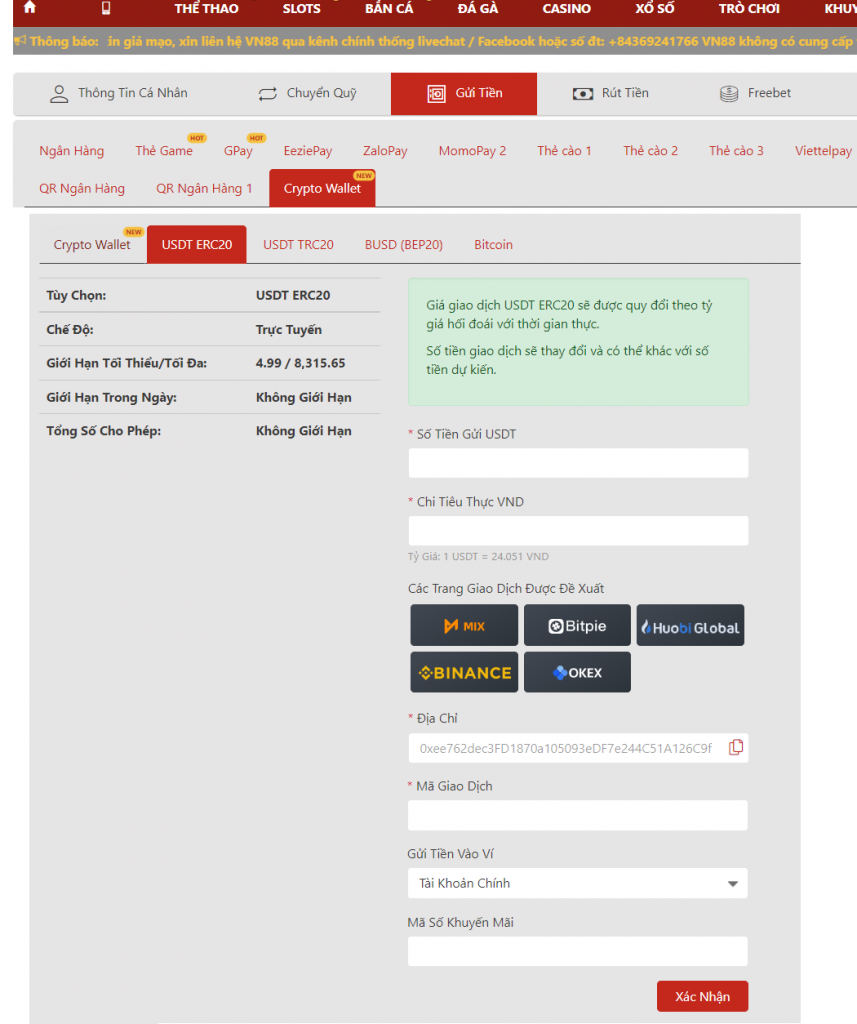Open the MIX exchange logo
Image resolution: width=857 pixels, height=1024 pixels.
(464, 625)
